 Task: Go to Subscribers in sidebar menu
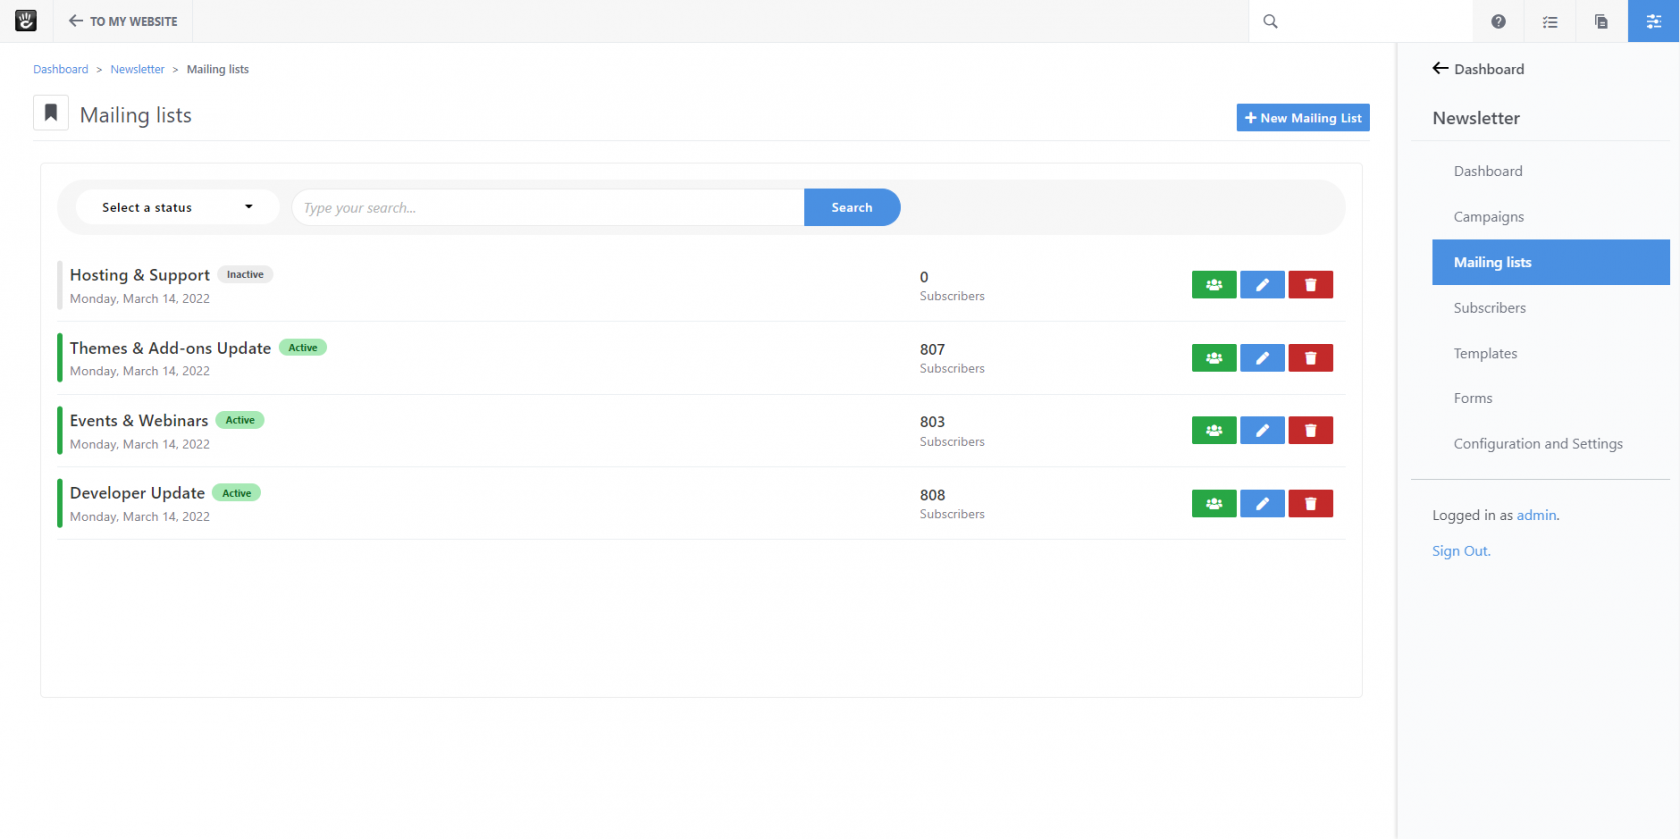(1489, 308)
